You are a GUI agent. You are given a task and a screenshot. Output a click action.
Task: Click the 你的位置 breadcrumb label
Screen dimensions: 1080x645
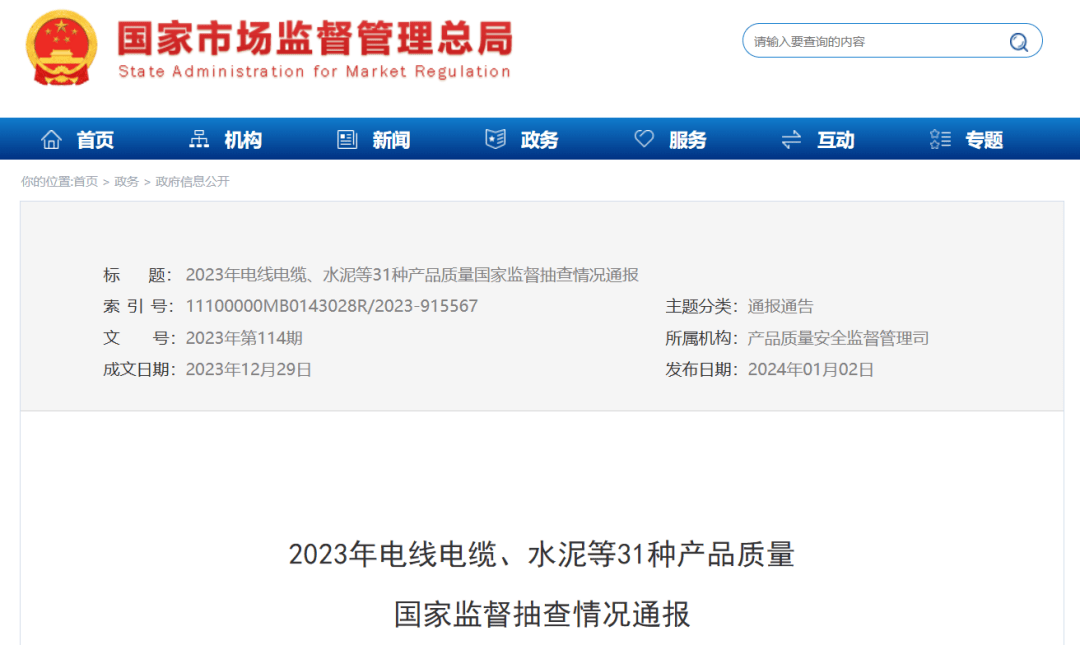tap(45, 181)
